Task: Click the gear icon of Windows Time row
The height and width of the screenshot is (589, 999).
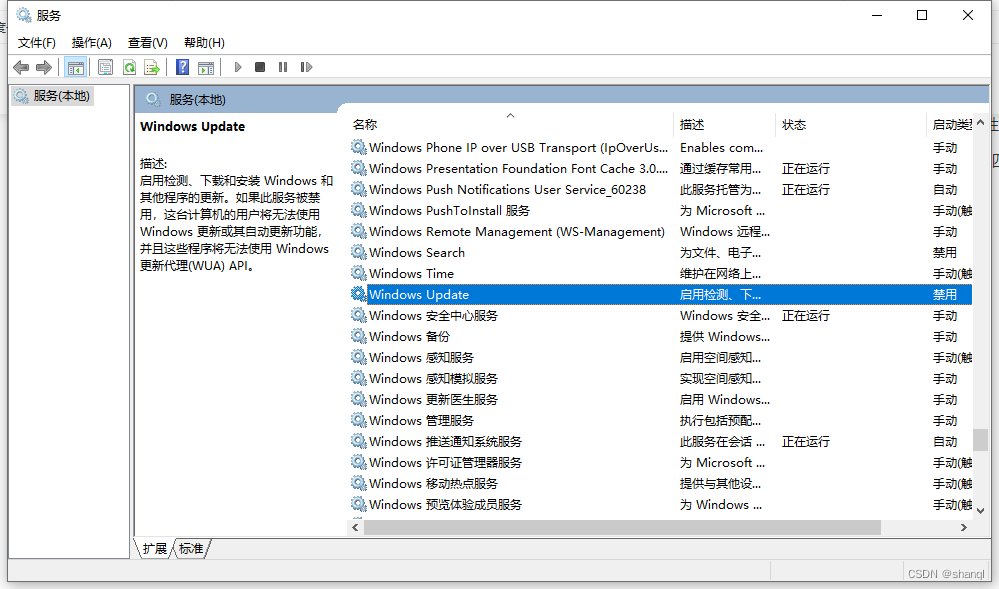Action: (x=359, y=273)
